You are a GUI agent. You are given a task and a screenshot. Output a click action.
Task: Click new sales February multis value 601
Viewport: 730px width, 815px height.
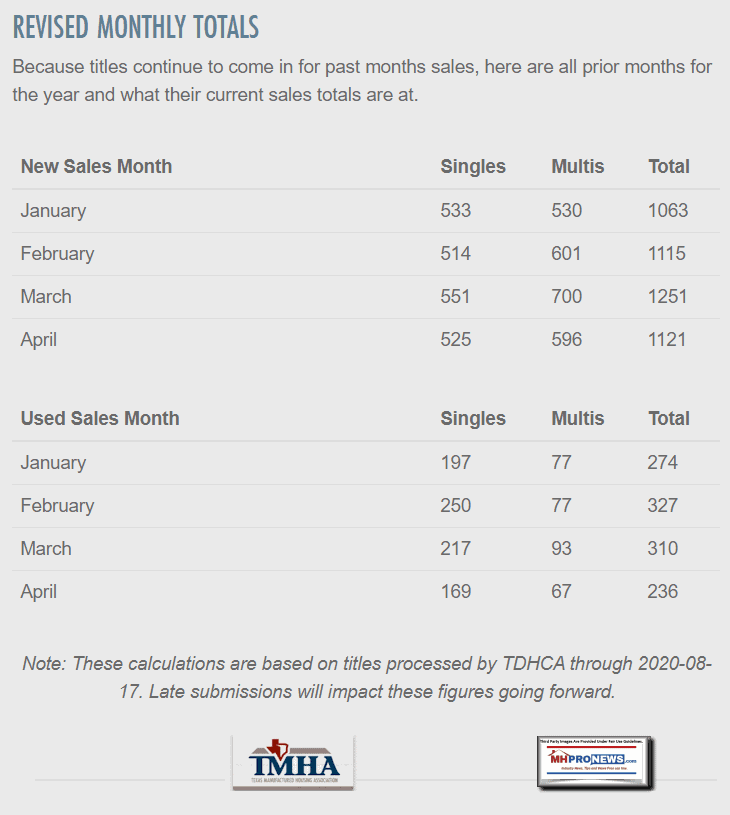(566, 254)
